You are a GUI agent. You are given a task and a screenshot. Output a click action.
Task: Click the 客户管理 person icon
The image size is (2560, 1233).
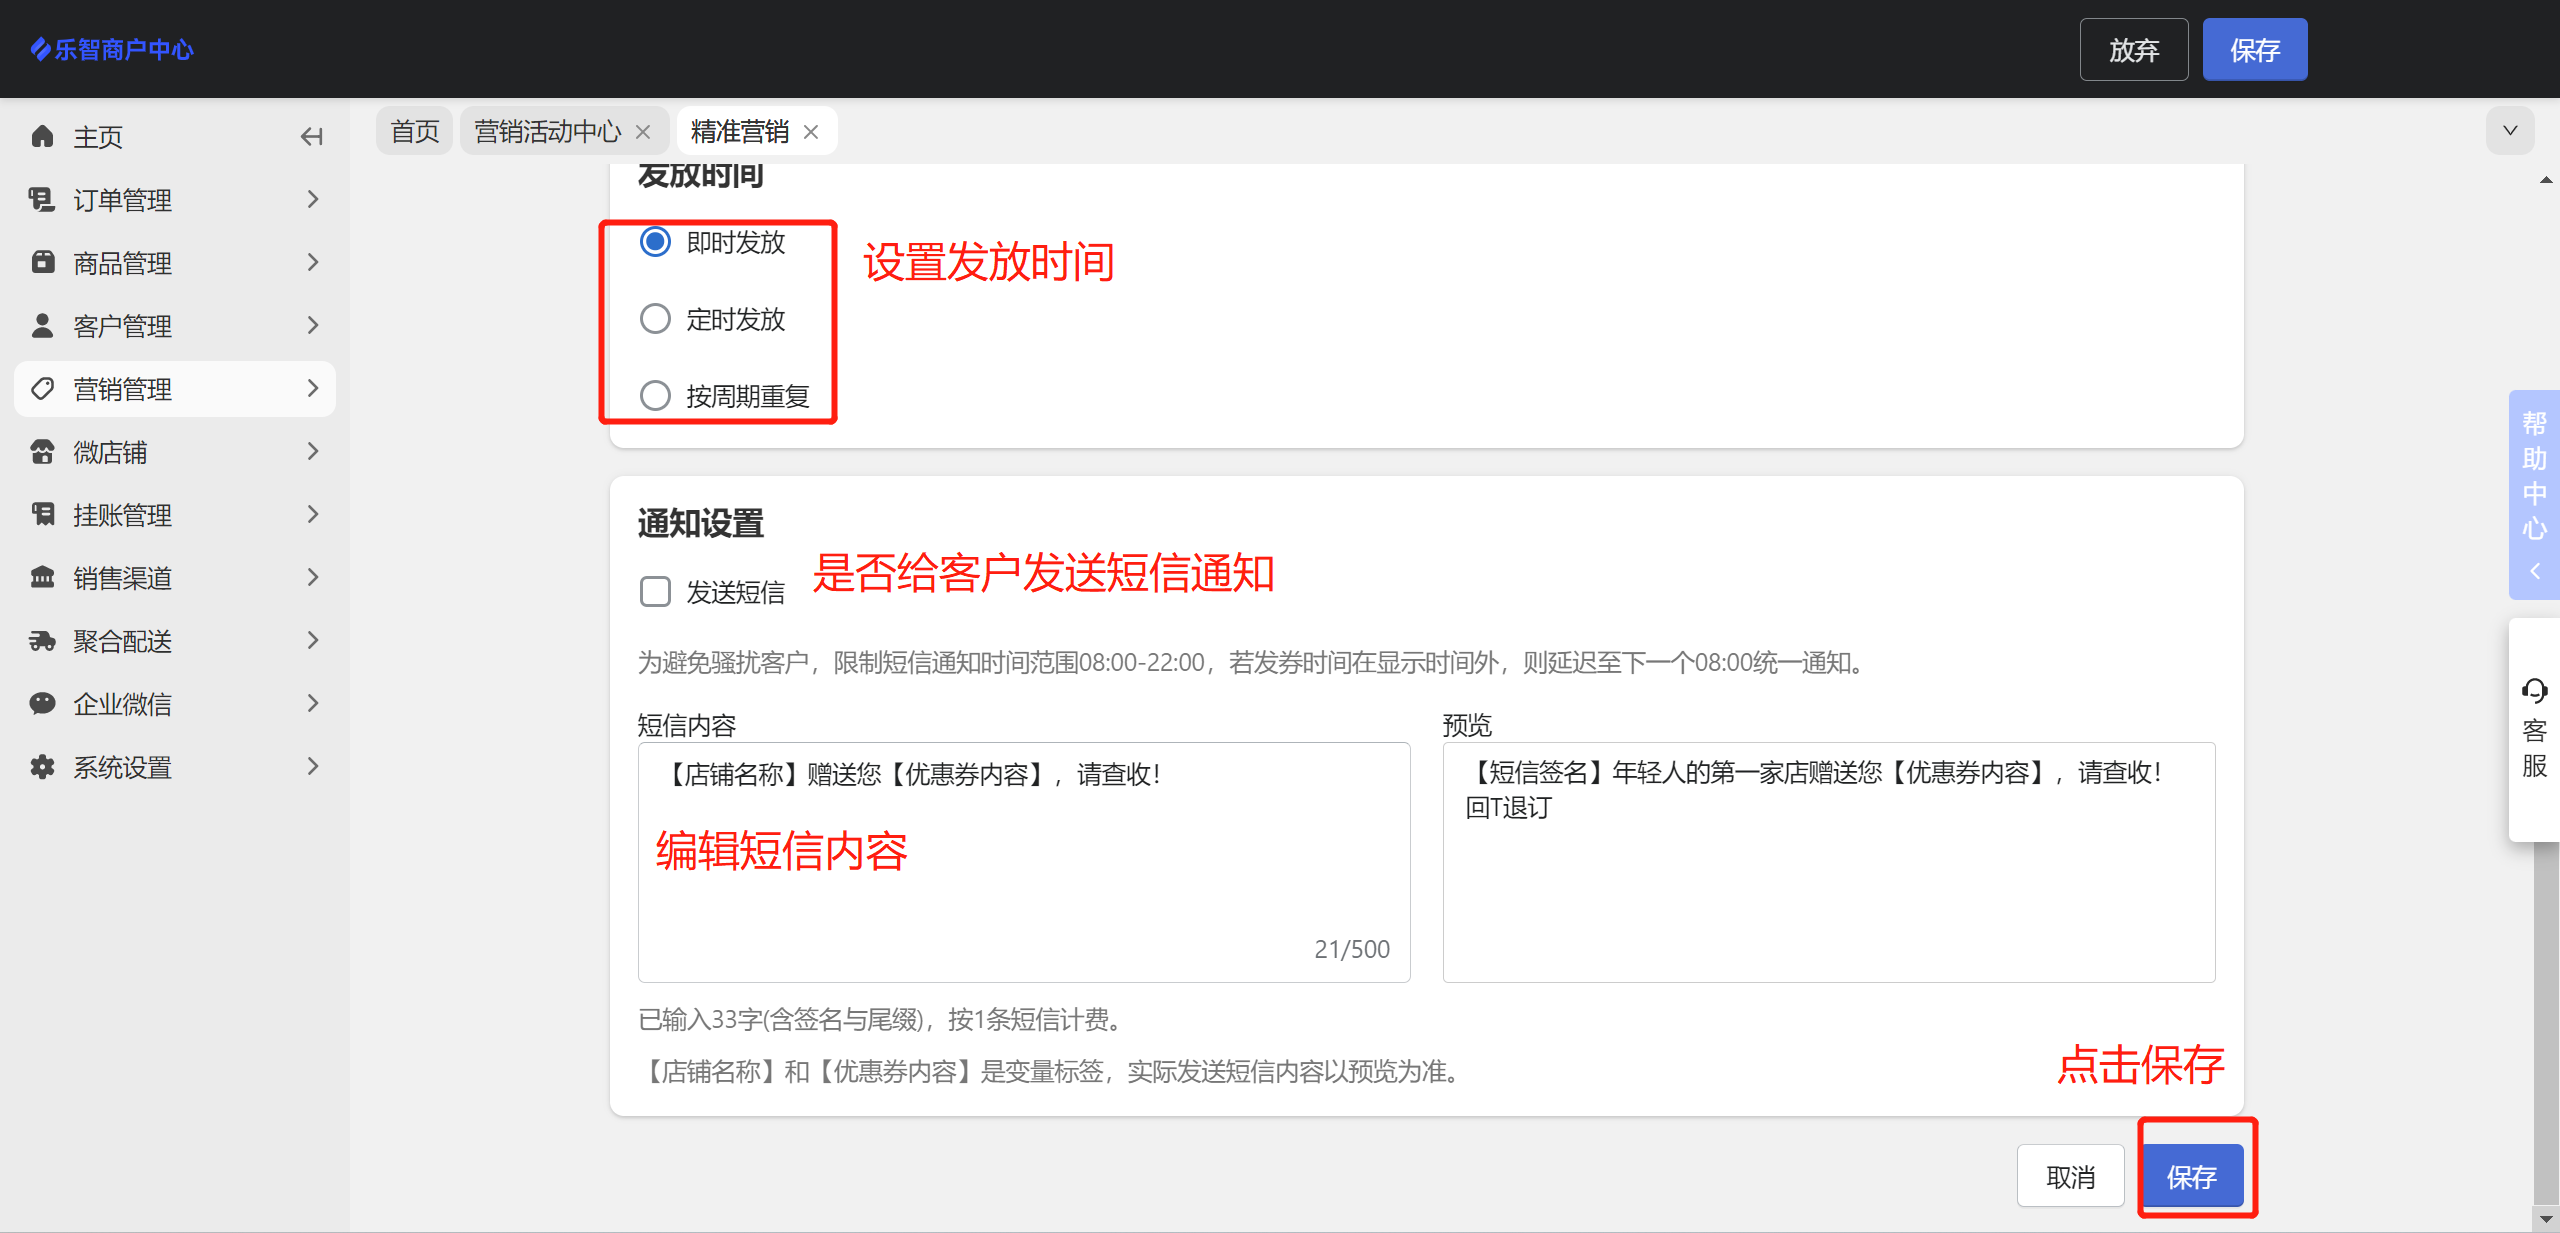42,326
